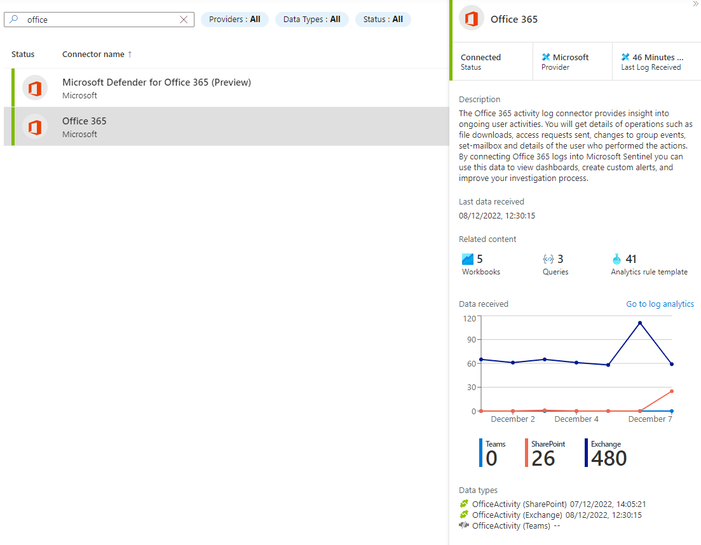Image resolution: width=701 pixels, height=545 pixels.
Task: Open the Status filter dropdown
Action: coord(383,19)
